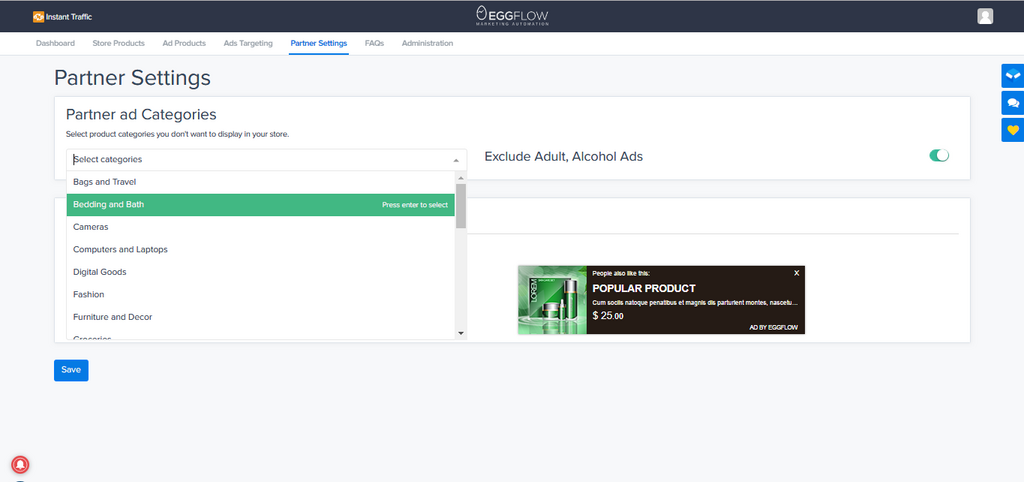Click the $ 25.00 price text
The width and height of the screenshot is (1024, 482).
pos(608,315)
